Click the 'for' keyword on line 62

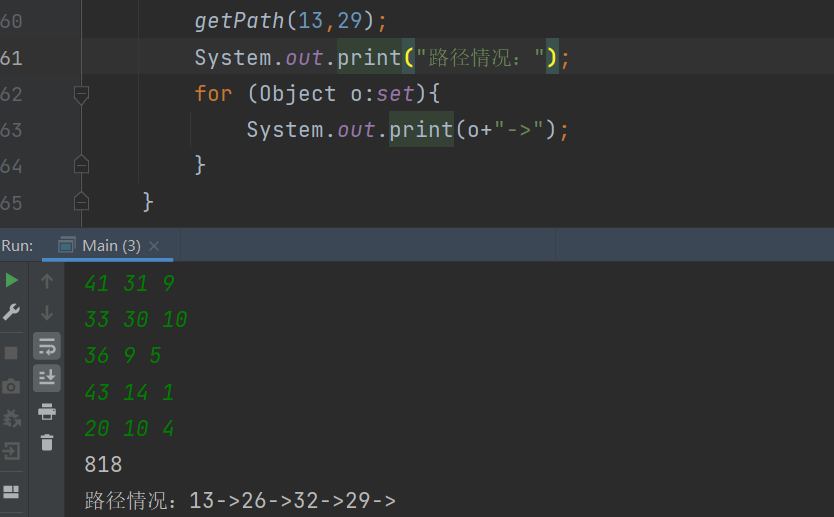pyautogui.click(x=213, y=94)
